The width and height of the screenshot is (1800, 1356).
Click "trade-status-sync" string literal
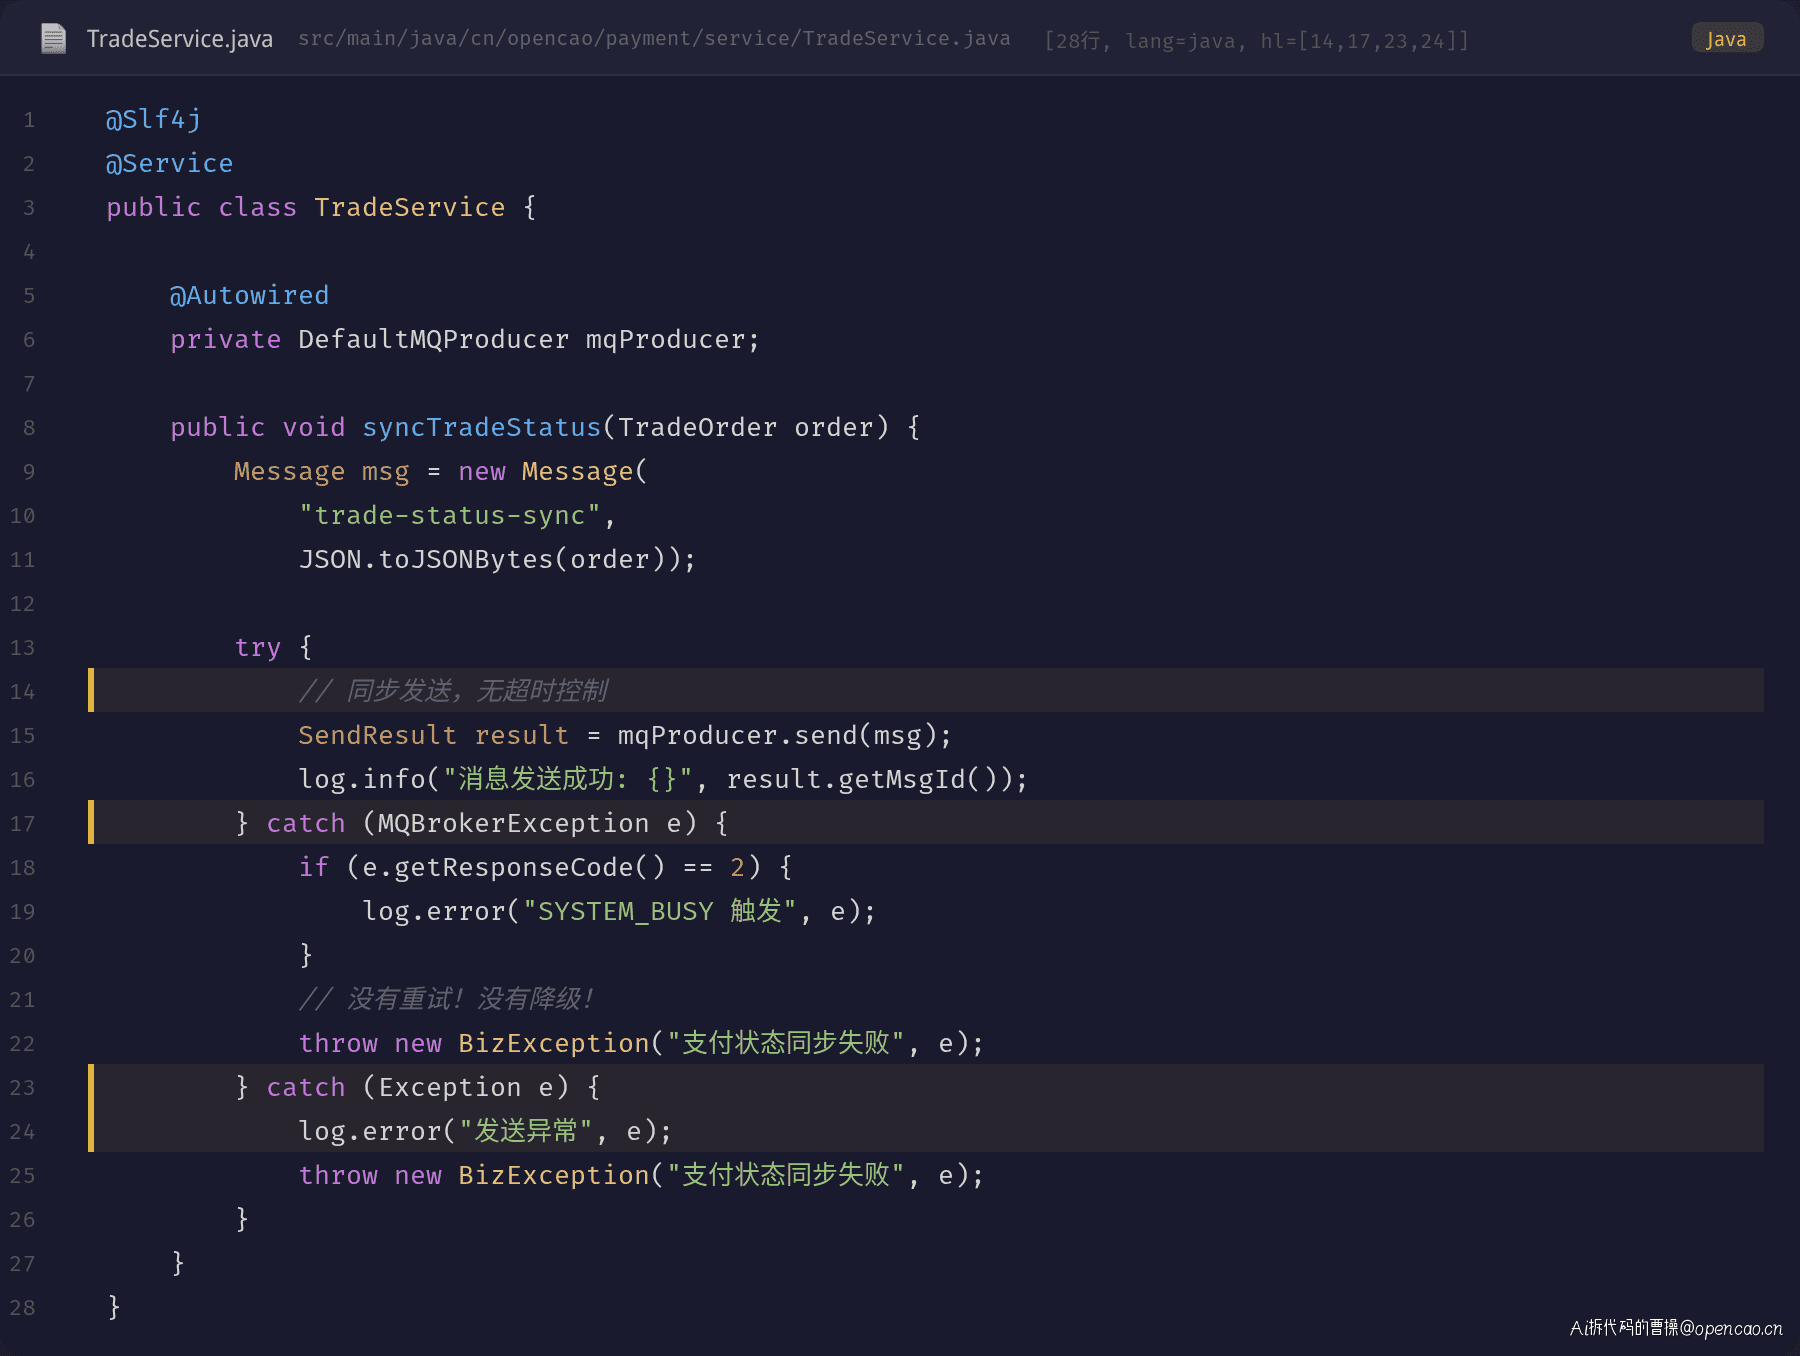click(x=449, y=515)
